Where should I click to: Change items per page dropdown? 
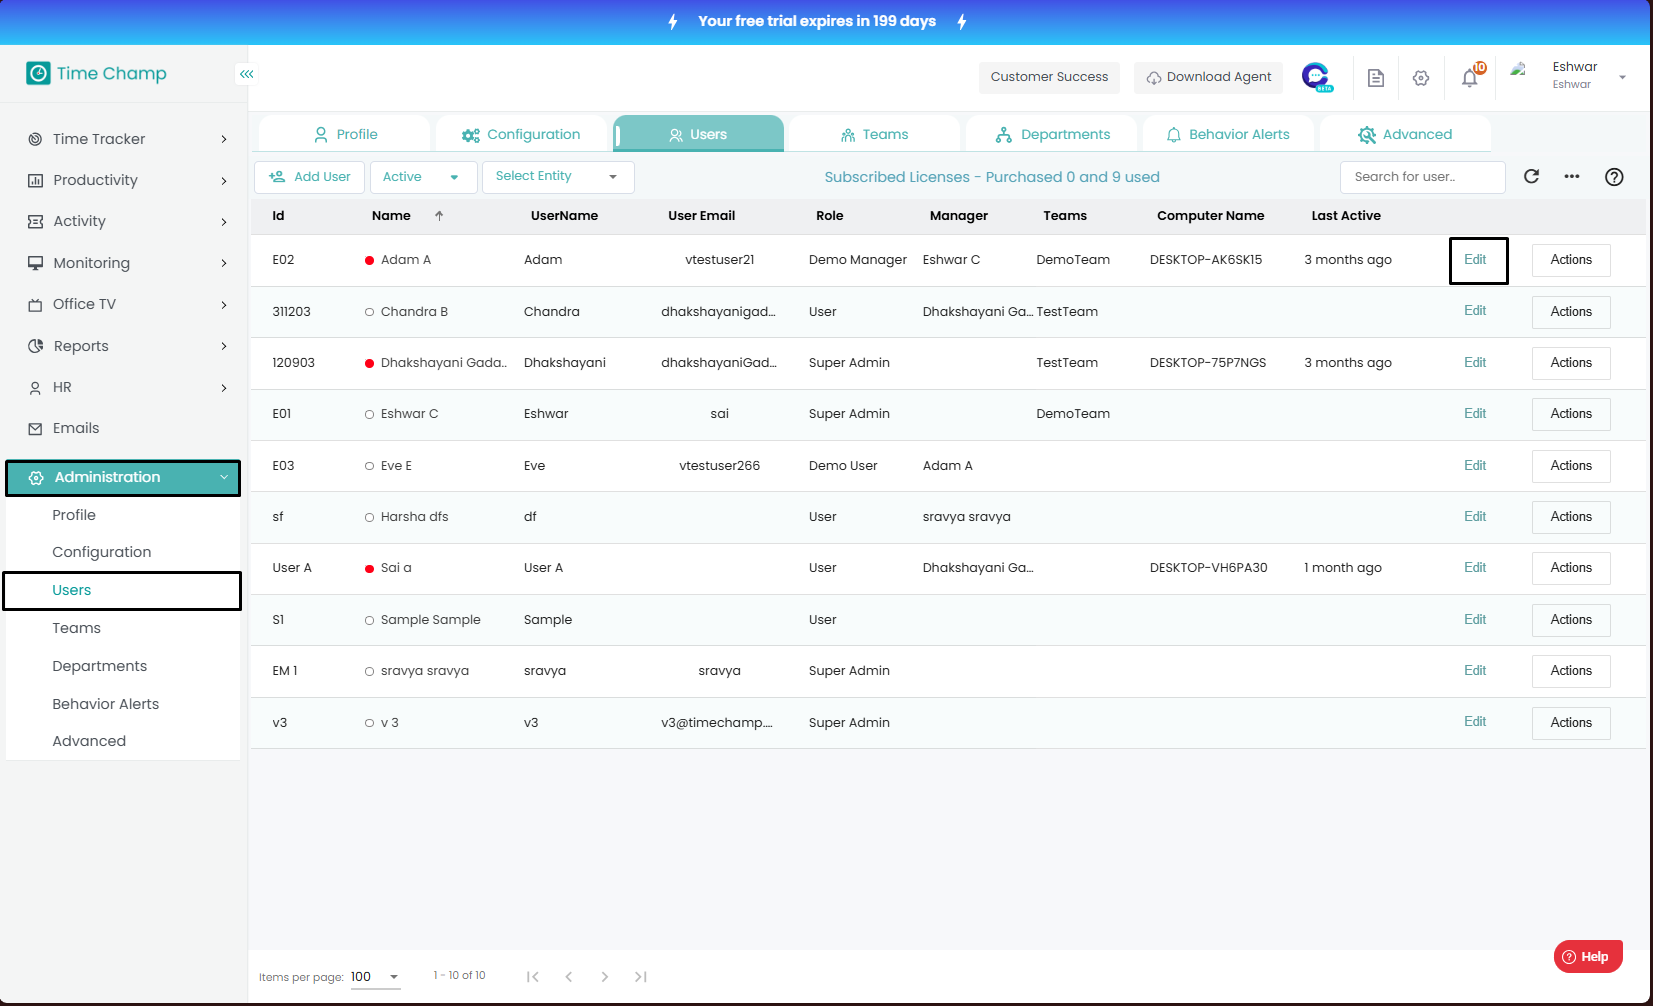375,977
